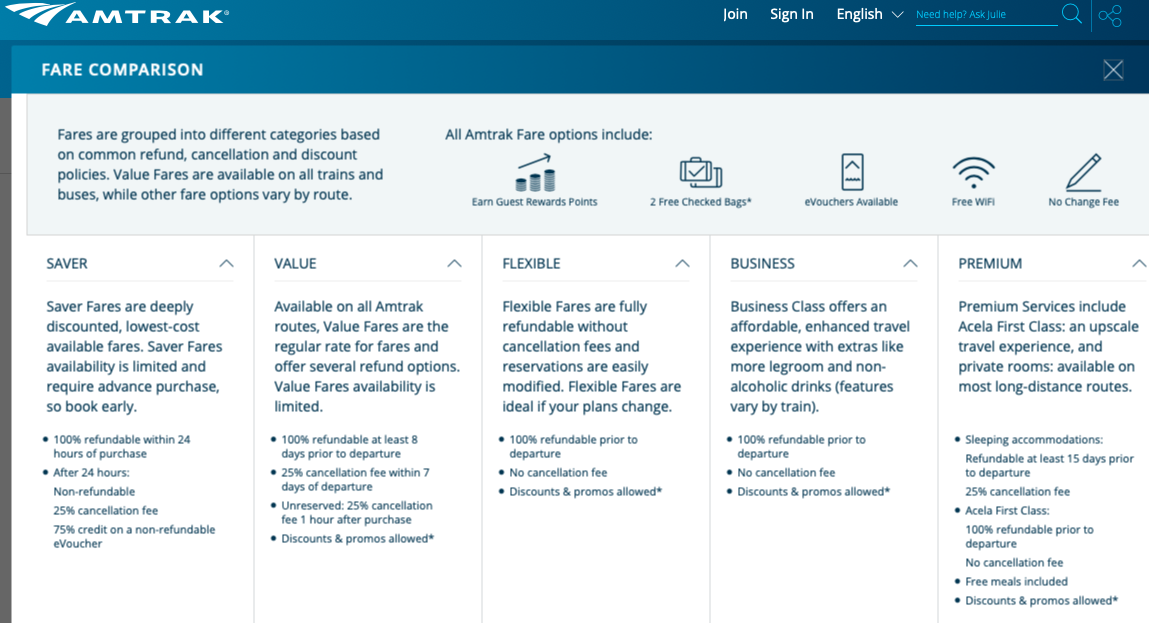Collapse the FLEXIBLE fare section
The width and height of the screenshot is (1149, 623).
pyautogui.click(x=682, y=264)
